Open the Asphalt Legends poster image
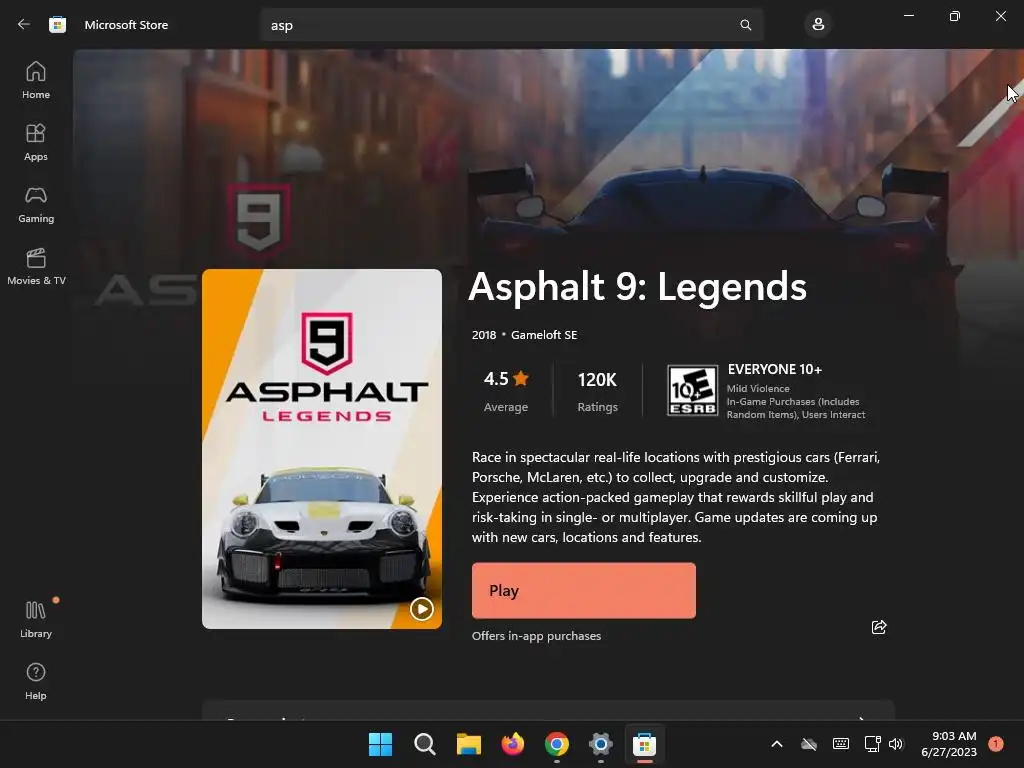 pyautogui.click(x=322, y=449)
